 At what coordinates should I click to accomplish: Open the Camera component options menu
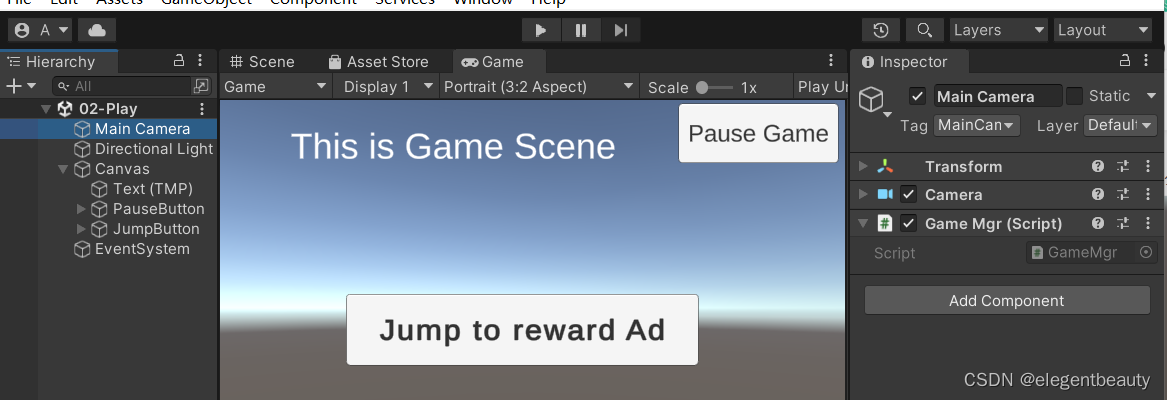point(1147,194)
